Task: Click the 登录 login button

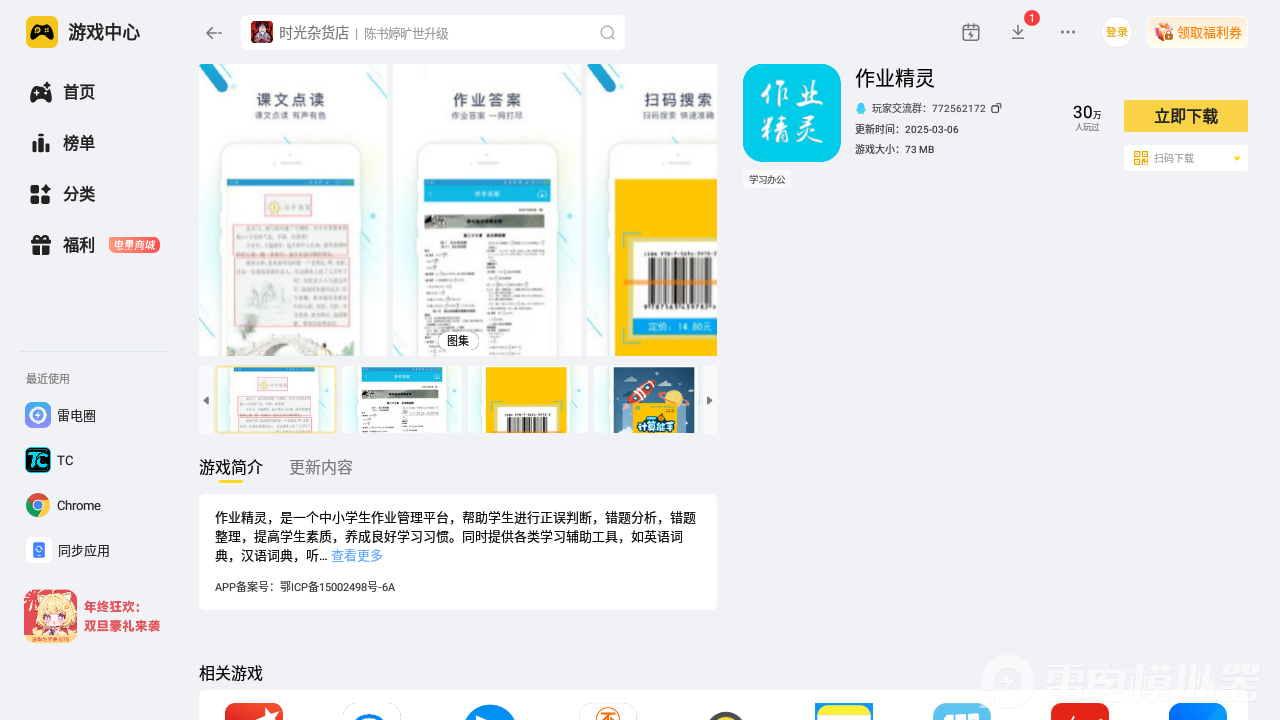Action: [x=1117, y=32]
